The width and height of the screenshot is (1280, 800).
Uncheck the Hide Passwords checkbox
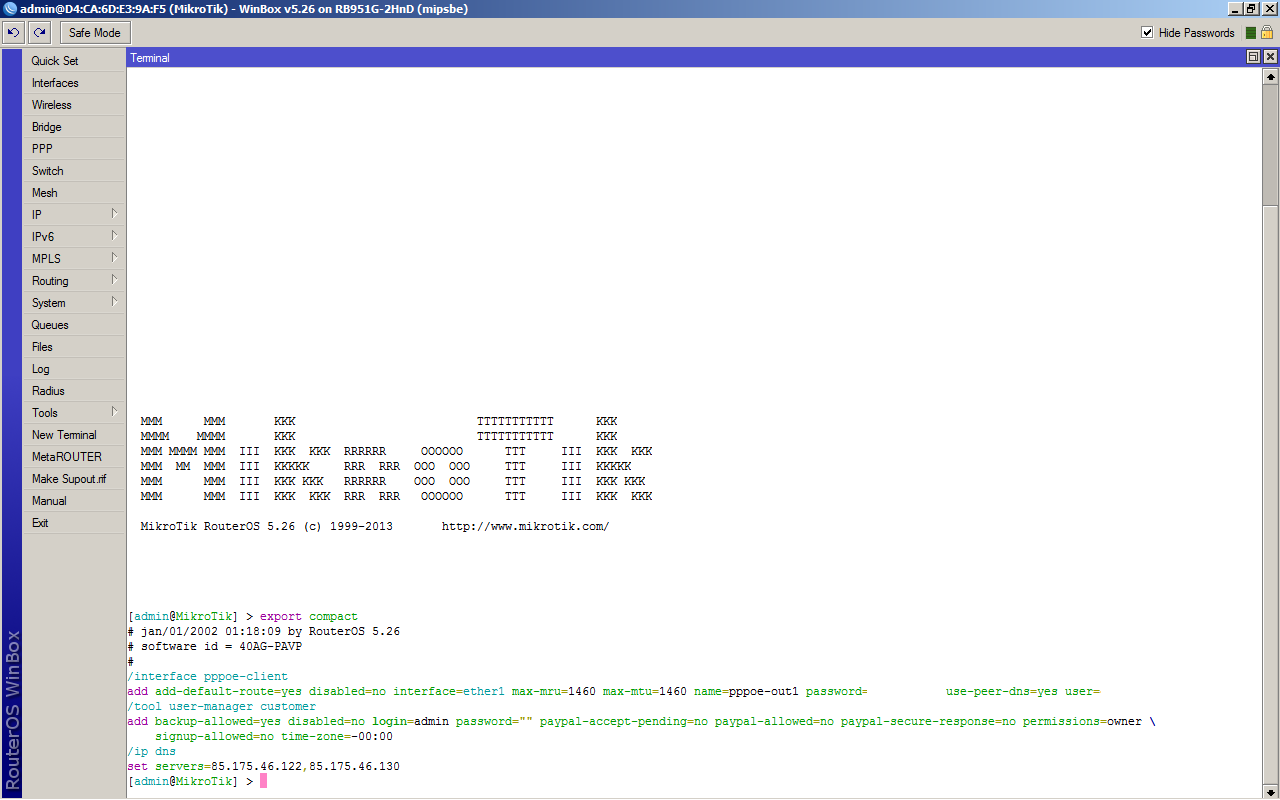(1147, 32)
